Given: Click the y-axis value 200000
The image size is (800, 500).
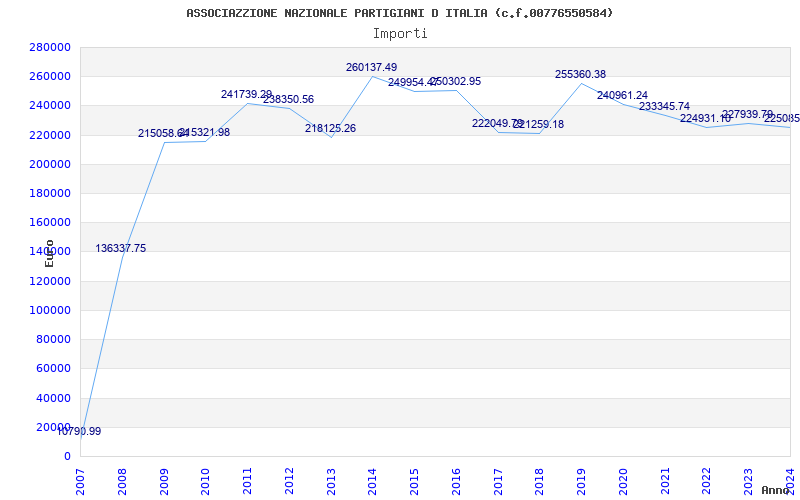Looking at the screenshot, I should (50, 164).
